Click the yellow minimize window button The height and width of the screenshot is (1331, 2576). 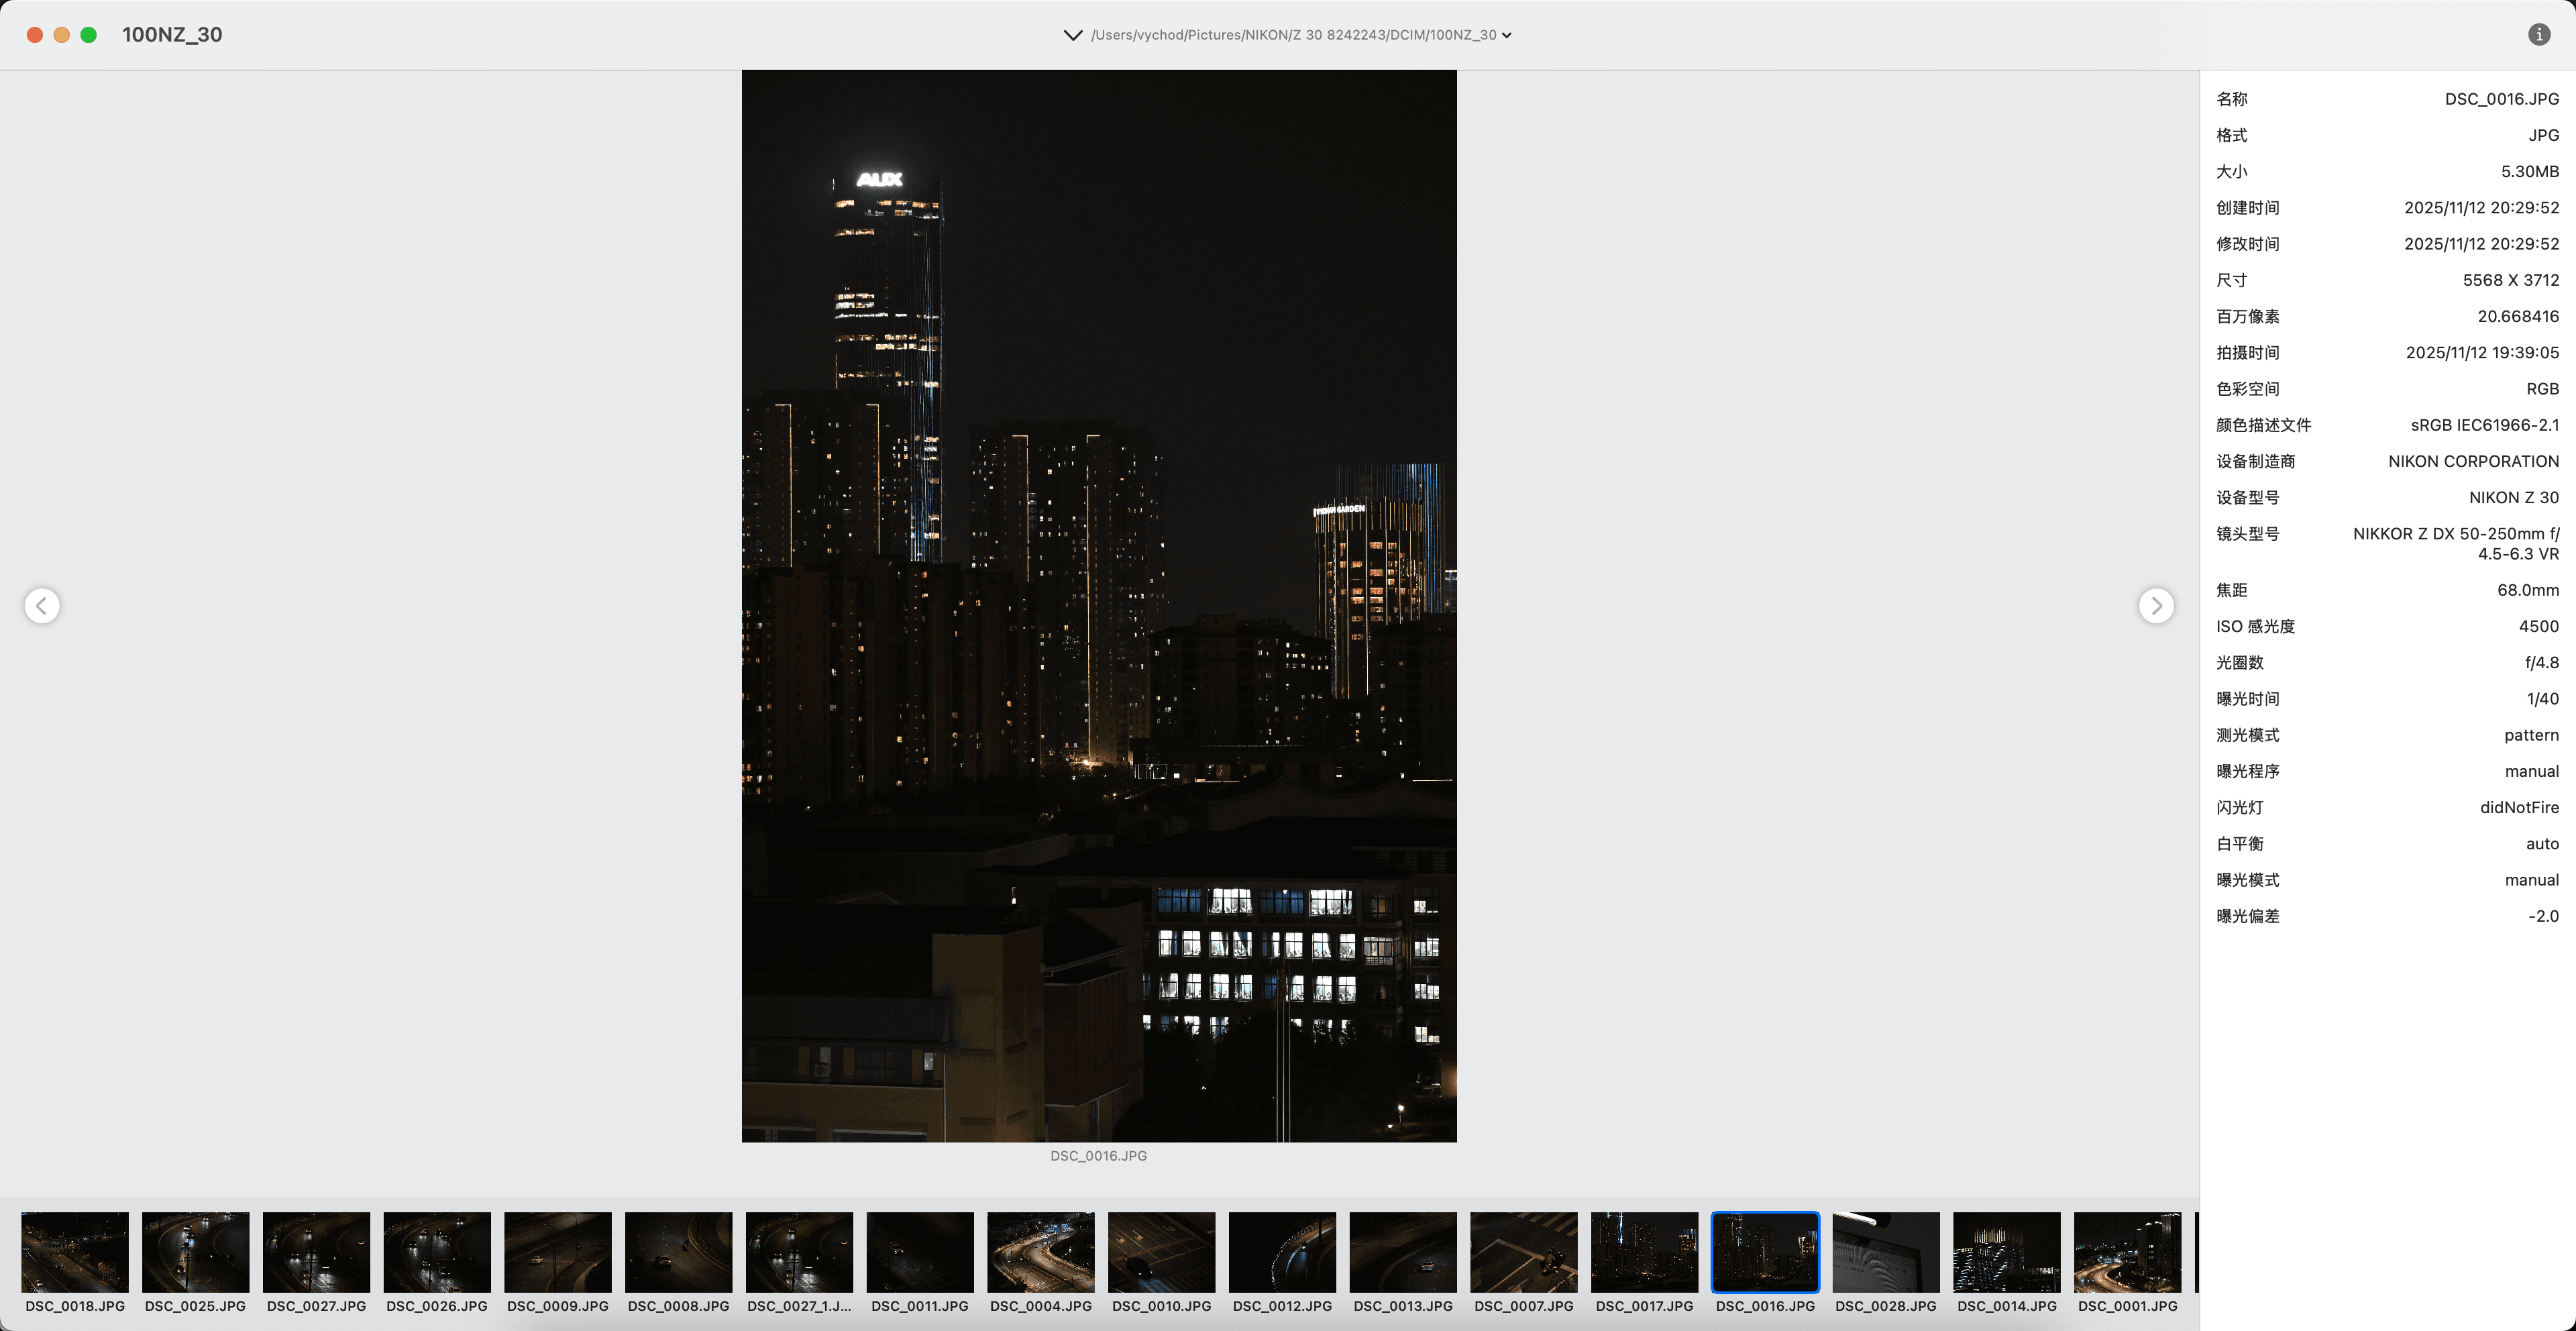point(61,35)
